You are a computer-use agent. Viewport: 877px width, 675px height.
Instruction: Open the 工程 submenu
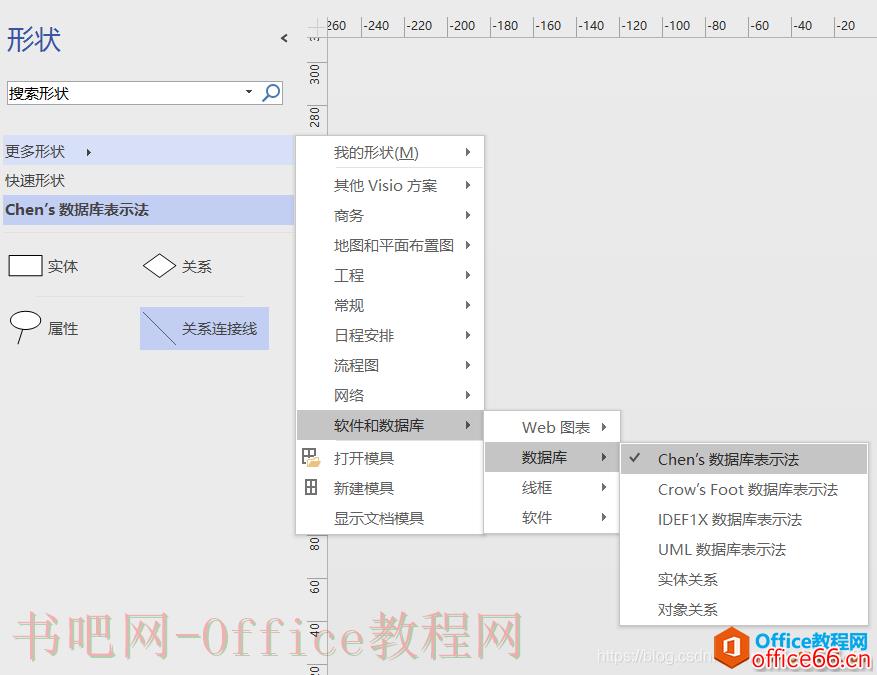point(389,275)
